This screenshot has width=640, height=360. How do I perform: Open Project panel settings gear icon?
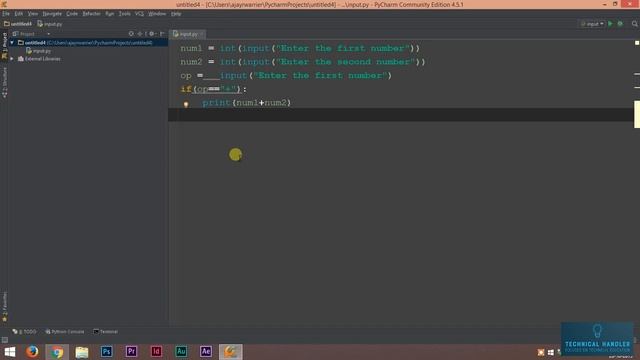click(152, 34)
